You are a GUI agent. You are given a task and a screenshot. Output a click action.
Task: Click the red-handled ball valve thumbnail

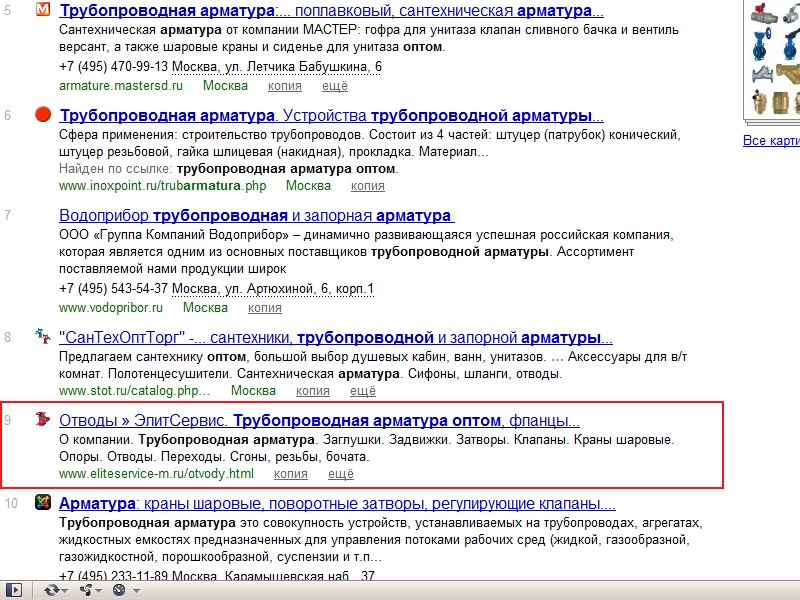pos(764,13)
